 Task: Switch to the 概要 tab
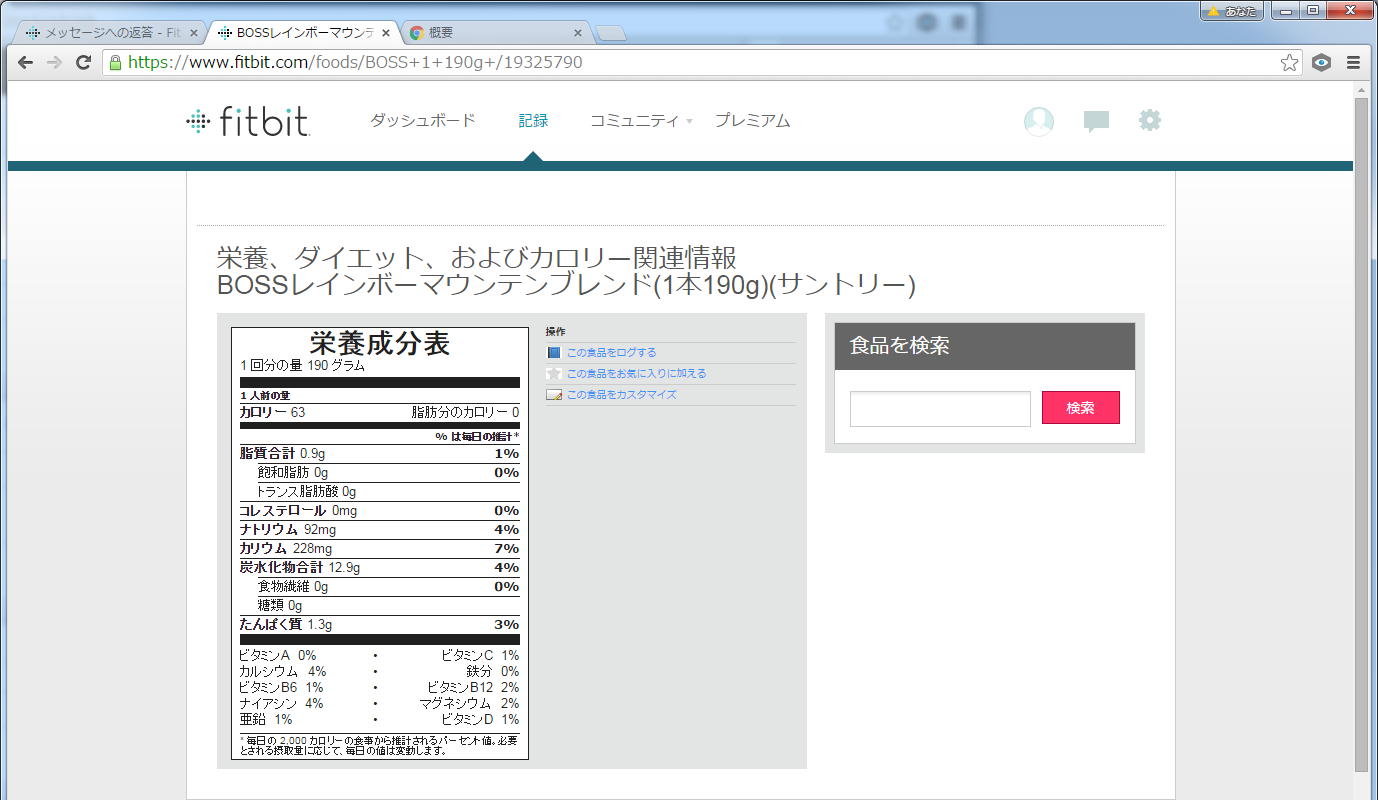[495, 33]
